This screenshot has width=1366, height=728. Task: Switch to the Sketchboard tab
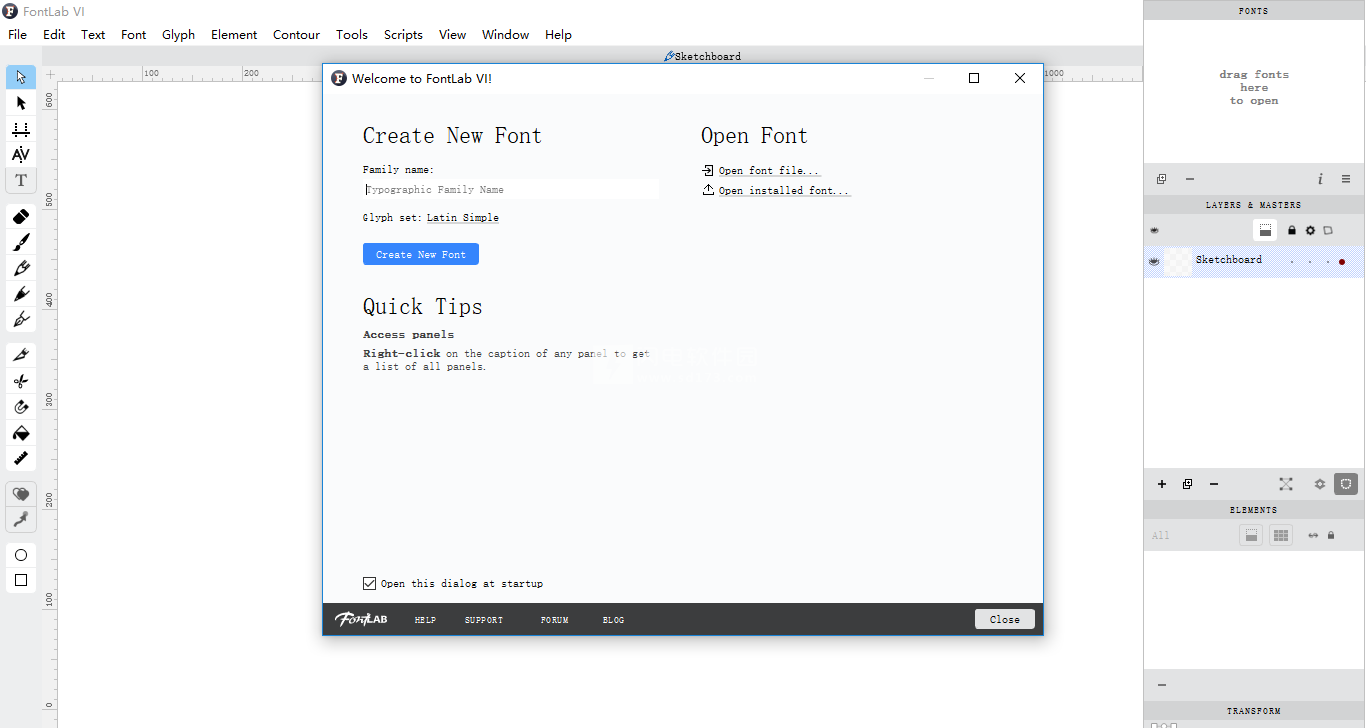[x=702, y=57]
